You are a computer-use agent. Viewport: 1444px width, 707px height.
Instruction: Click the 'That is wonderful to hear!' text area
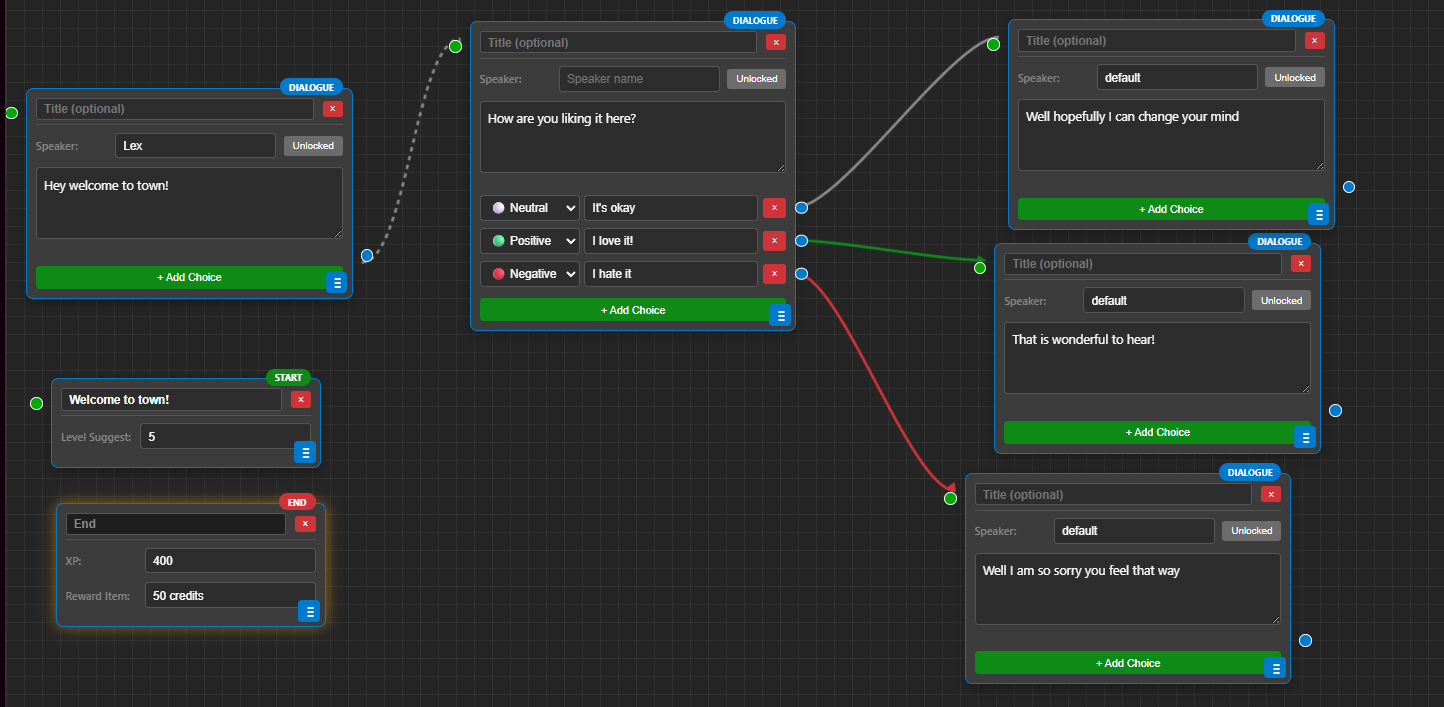1157,358
